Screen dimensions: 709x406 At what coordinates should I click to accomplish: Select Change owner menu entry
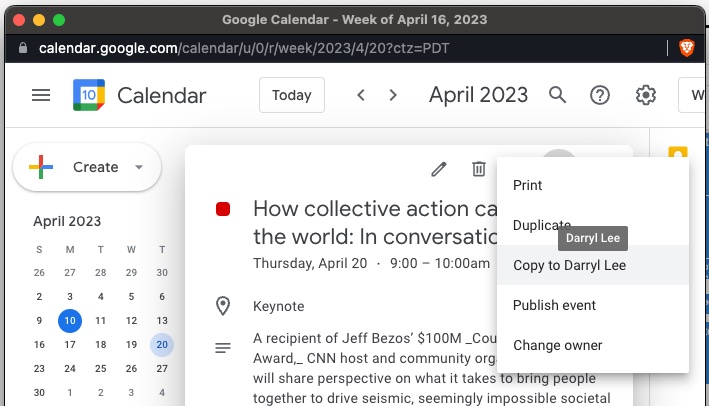[x=593, y=345]
